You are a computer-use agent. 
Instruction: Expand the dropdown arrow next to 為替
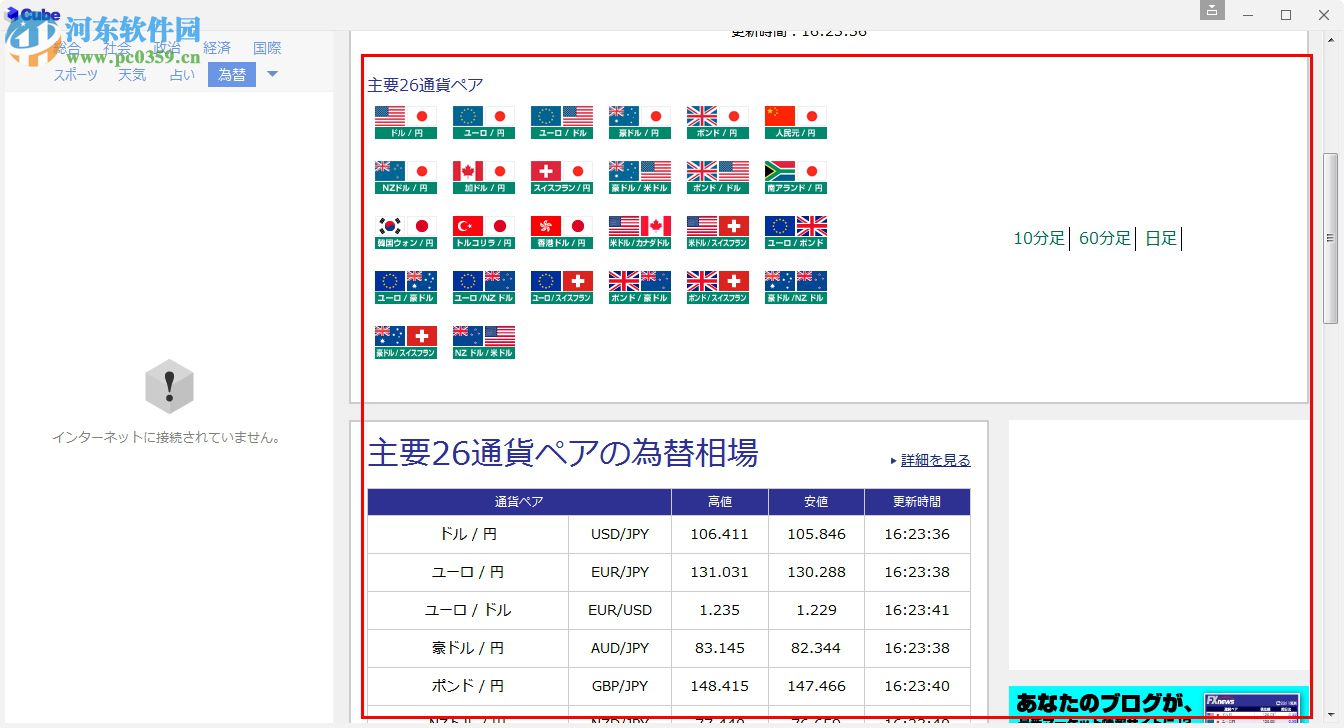point(273,74)
